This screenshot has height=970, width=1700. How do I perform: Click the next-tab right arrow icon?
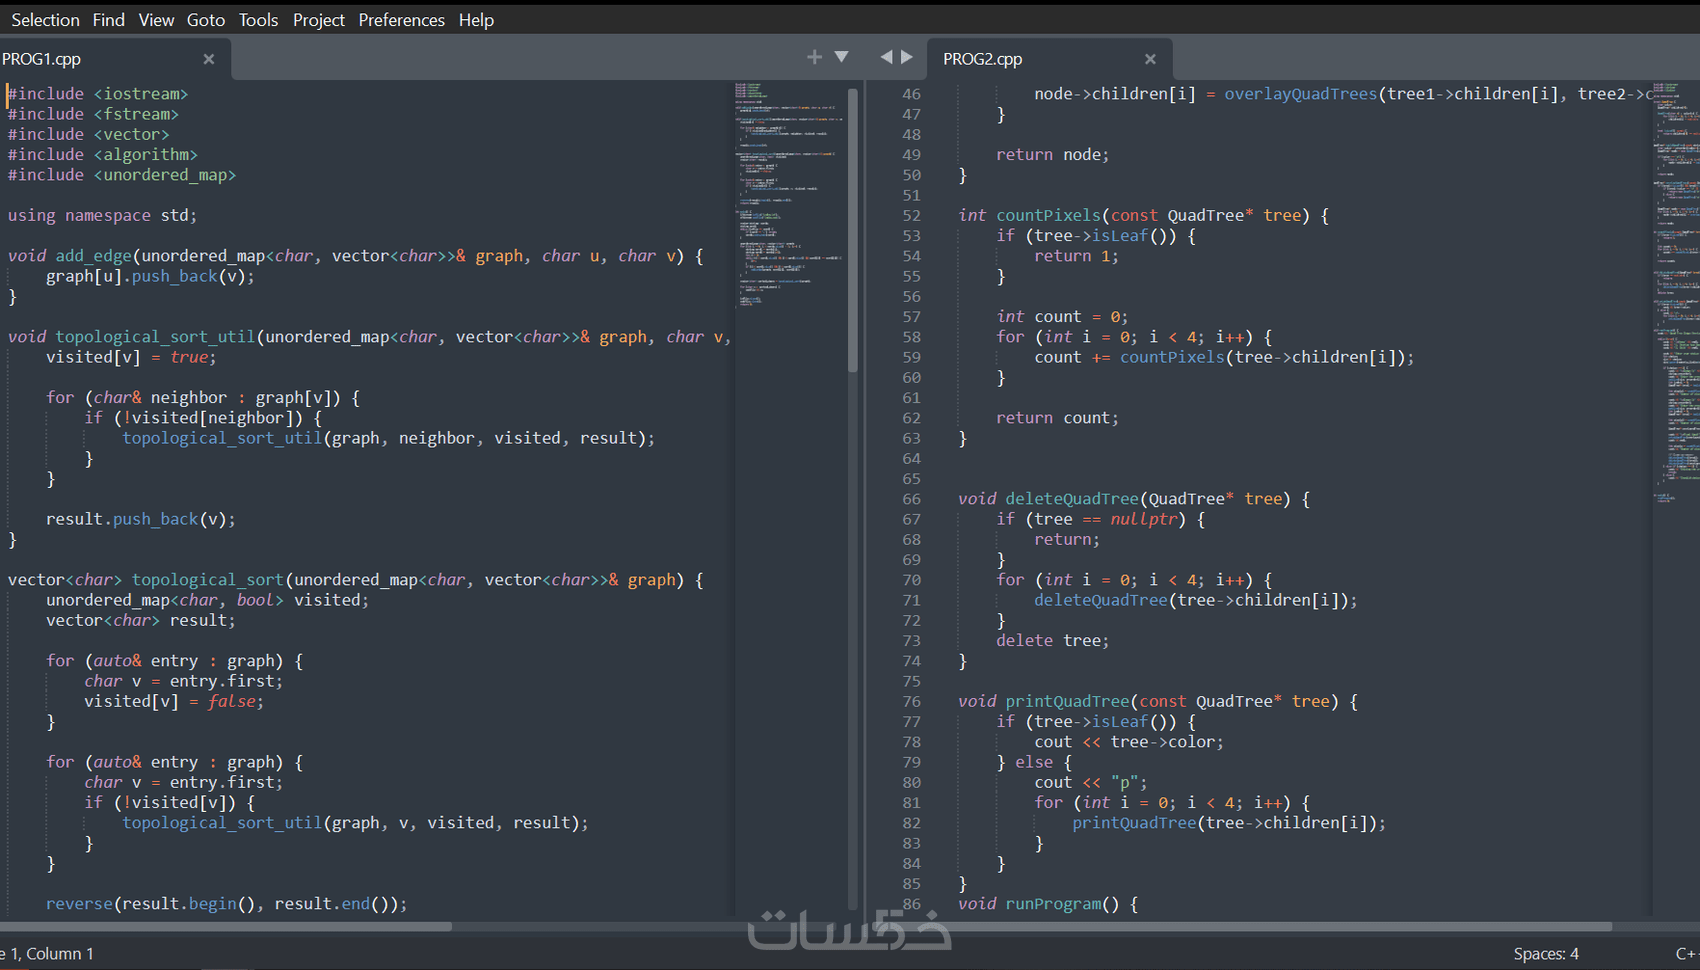click(906, 57)
